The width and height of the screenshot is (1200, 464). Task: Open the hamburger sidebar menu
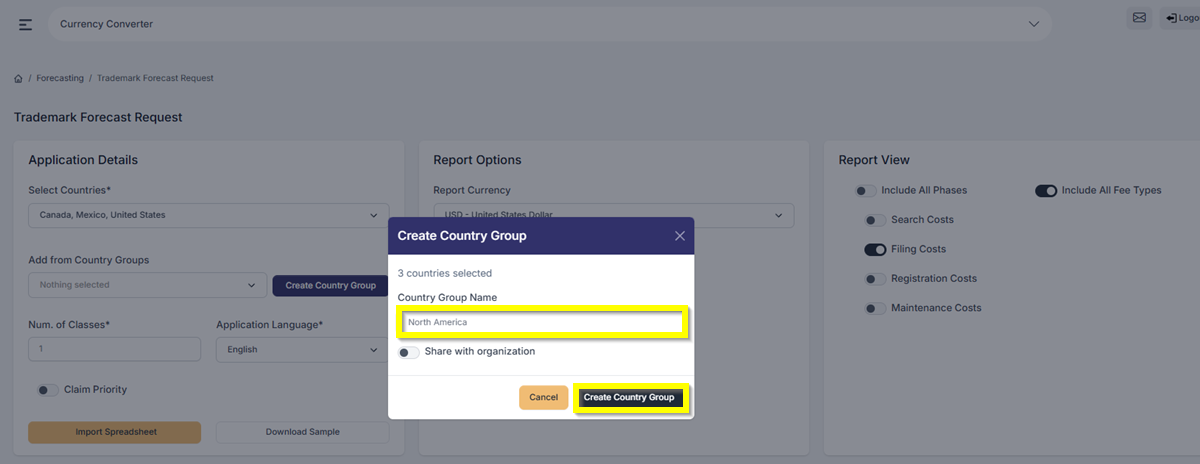pos(25,24)
